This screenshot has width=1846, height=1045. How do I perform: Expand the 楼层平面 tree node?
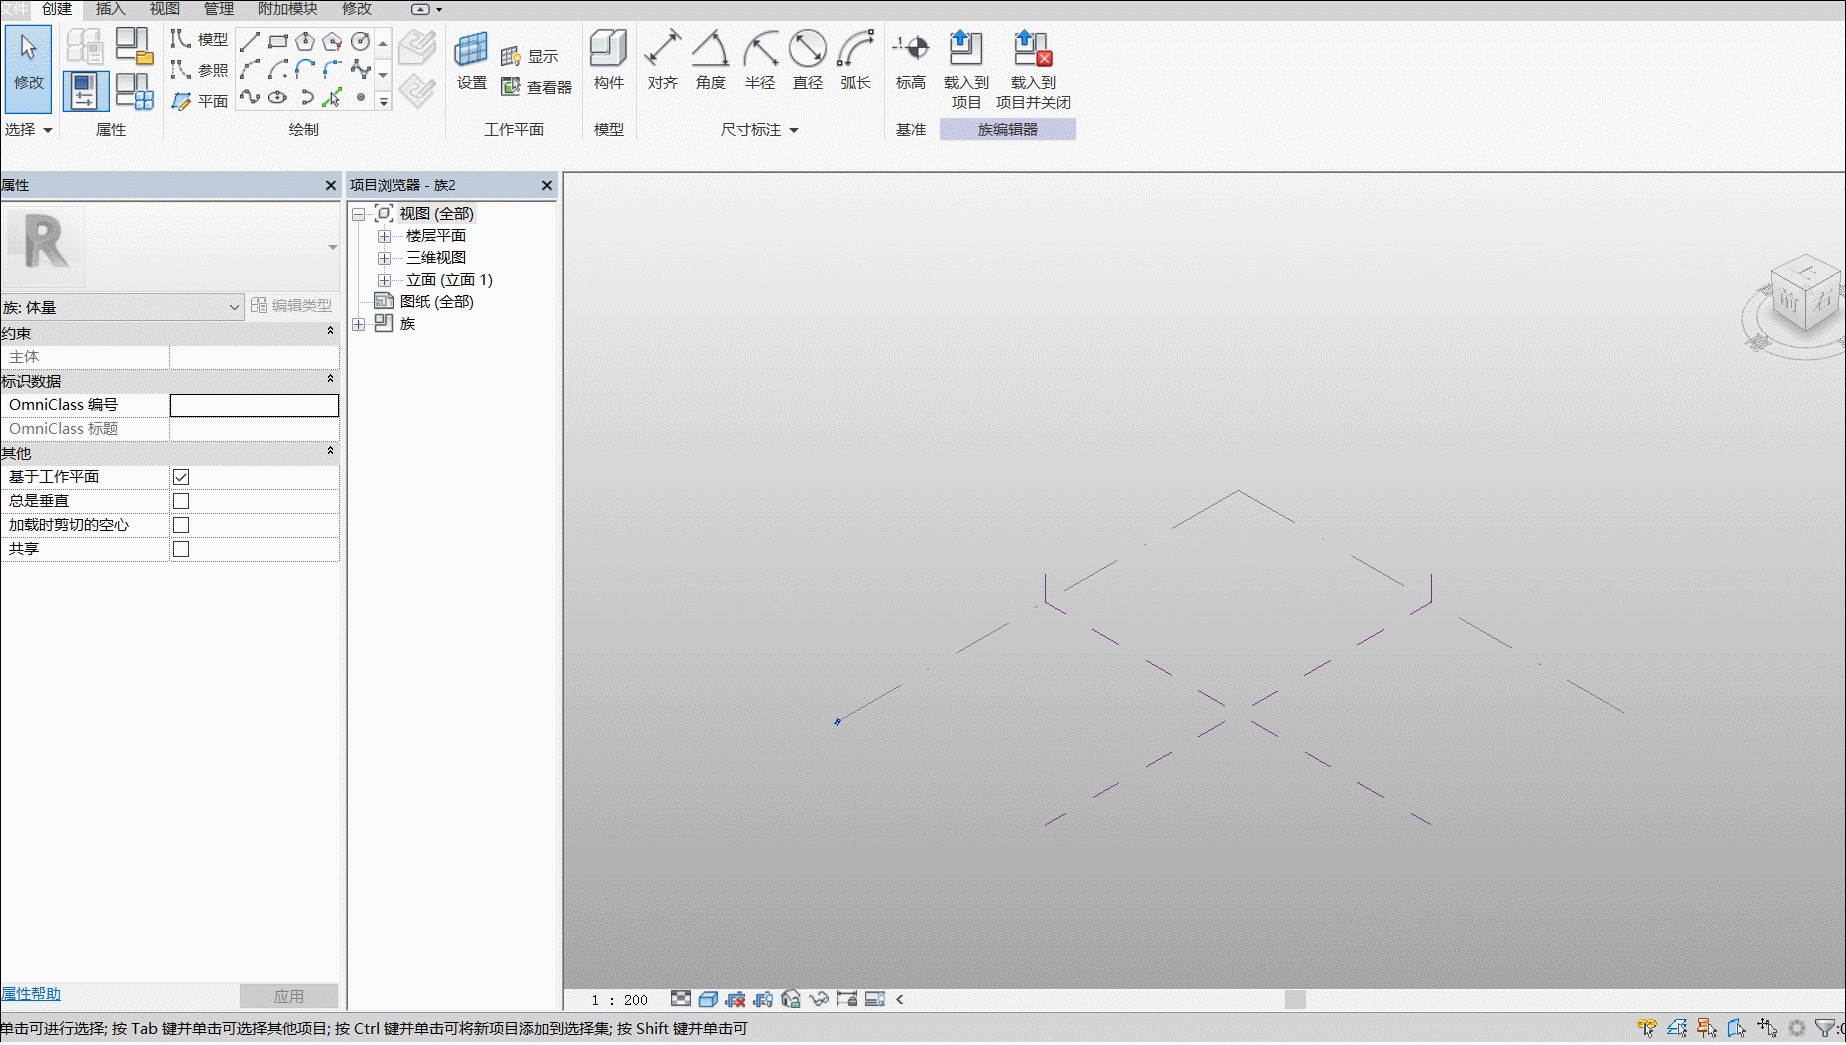click(384, 236)
